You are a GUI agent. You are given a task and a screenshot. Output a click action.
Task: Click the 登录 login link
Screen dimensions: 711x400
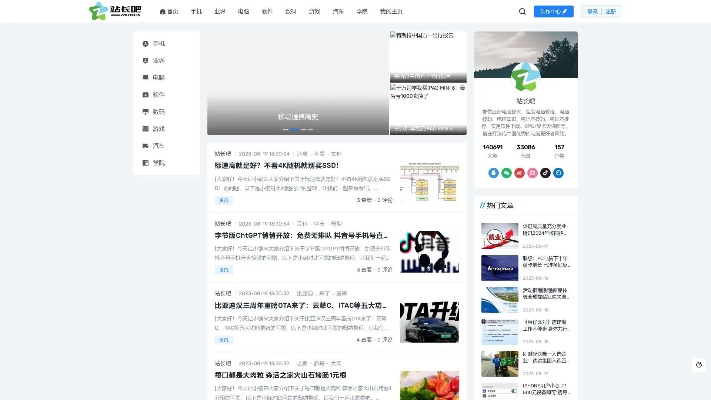(x=592, y=11)
